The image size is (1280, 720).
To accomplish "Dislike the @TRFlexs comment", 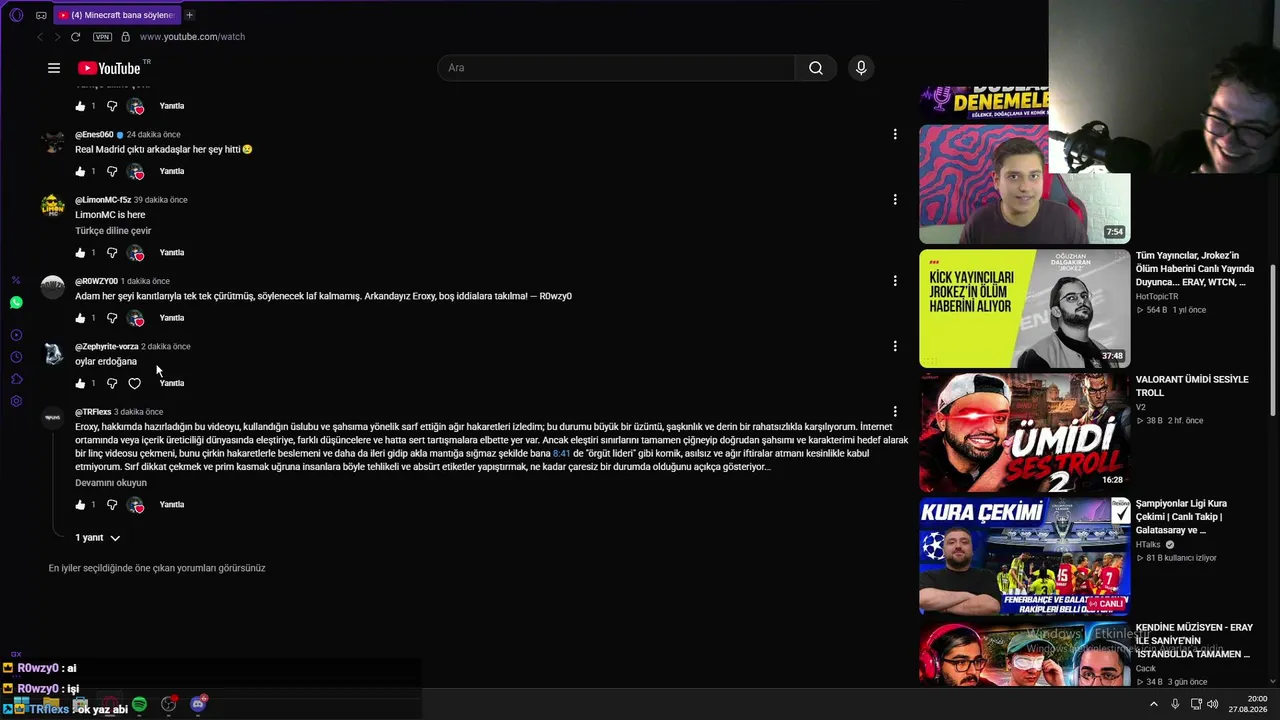I will pyautogui.click(x=112, y=505).
